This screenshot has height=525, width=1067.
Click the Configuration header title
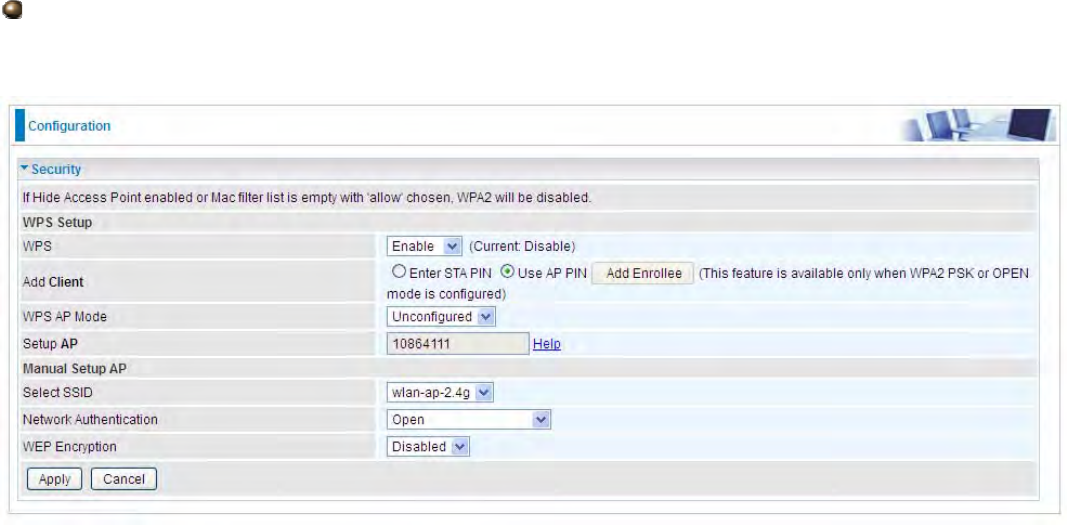pyautogui.click(x=69, y=126)
